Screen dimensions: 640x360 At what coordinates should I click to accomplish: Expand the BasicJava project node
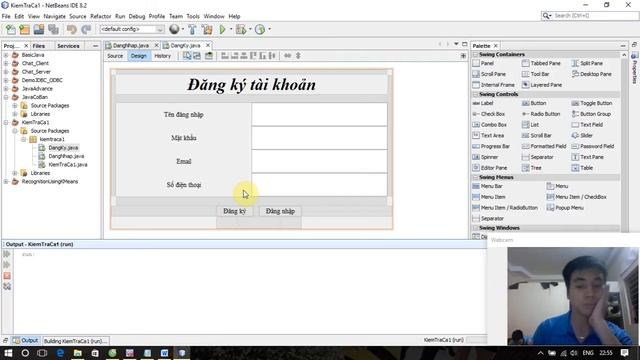[6, 55]
